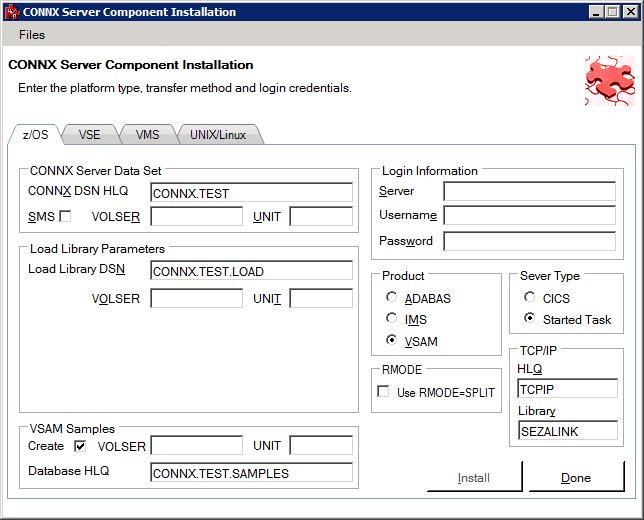The height and width of the screenshot is (520, 644).
Task: Open the Files menu
Action: coord(32,35)
